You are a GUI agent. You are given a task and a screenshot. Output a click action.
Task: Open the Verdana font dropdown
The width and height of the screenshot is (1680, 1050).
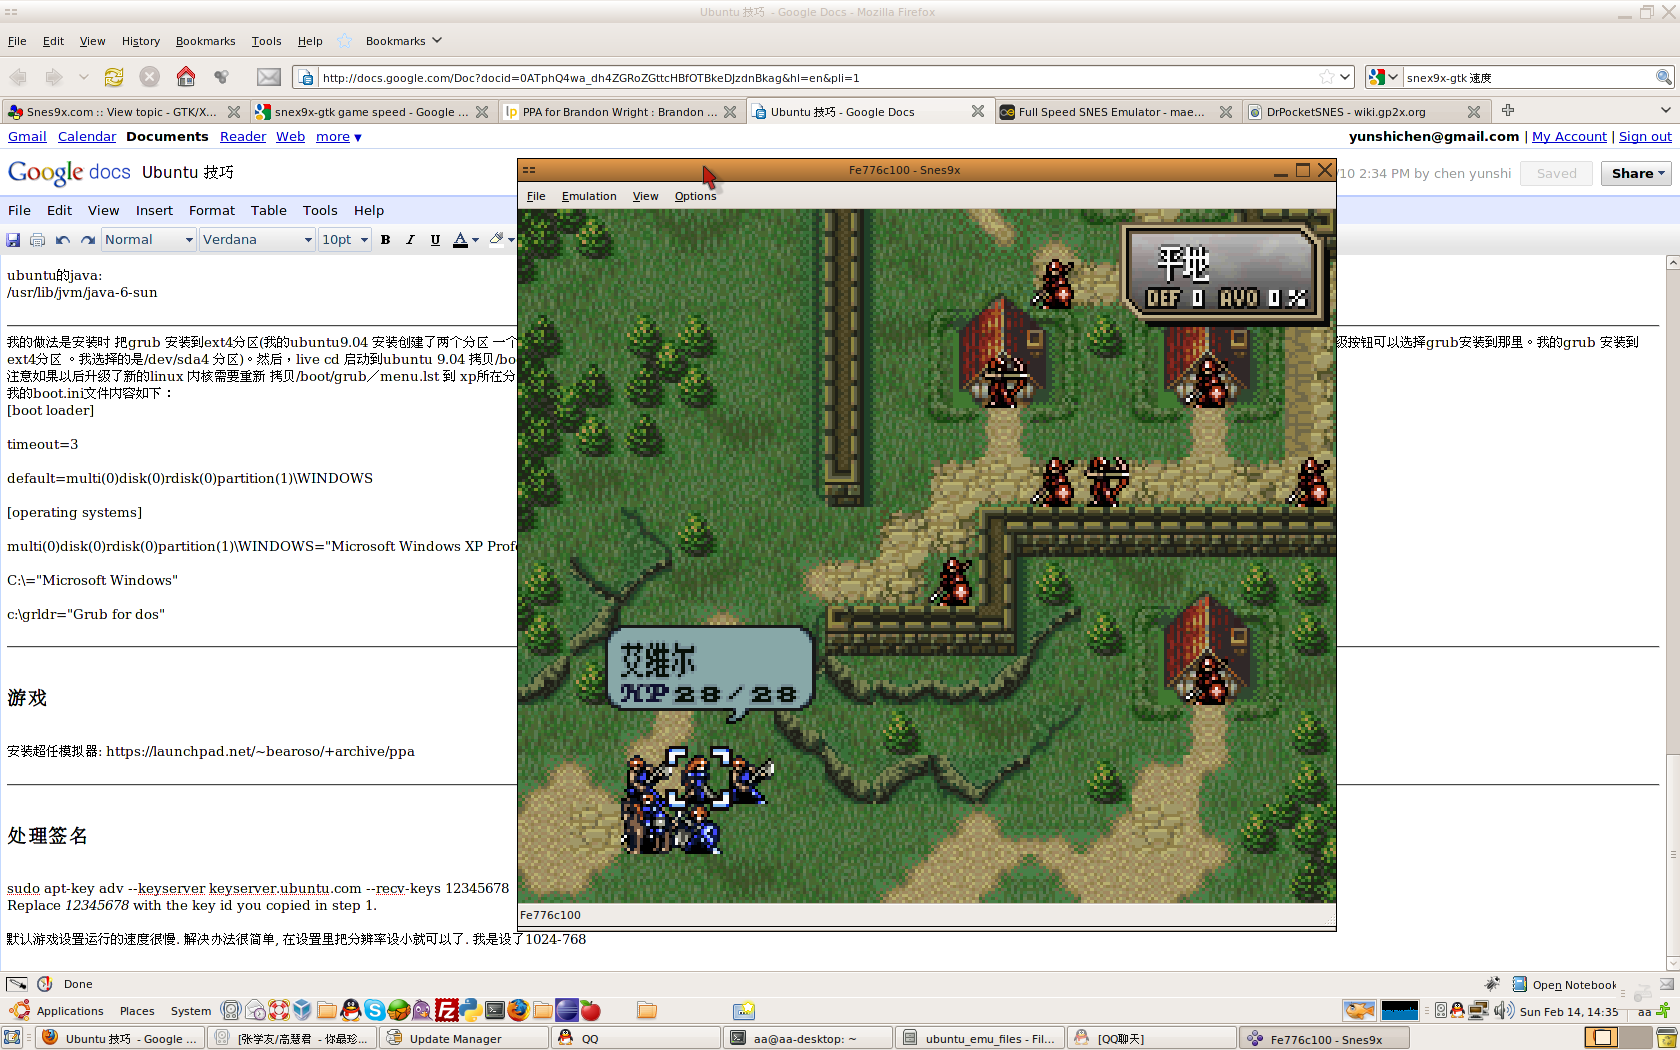(x=257, y=240)
